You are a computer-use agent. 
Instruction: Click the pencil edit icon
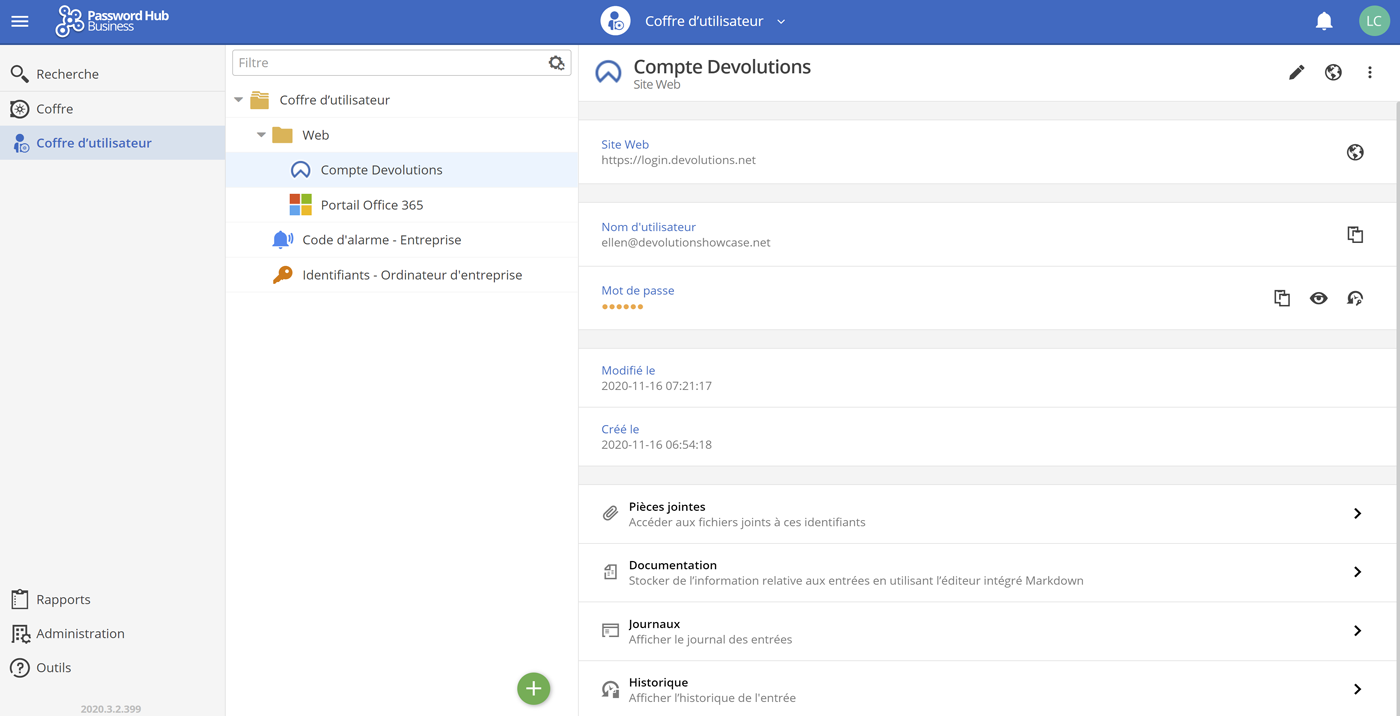1296,72
